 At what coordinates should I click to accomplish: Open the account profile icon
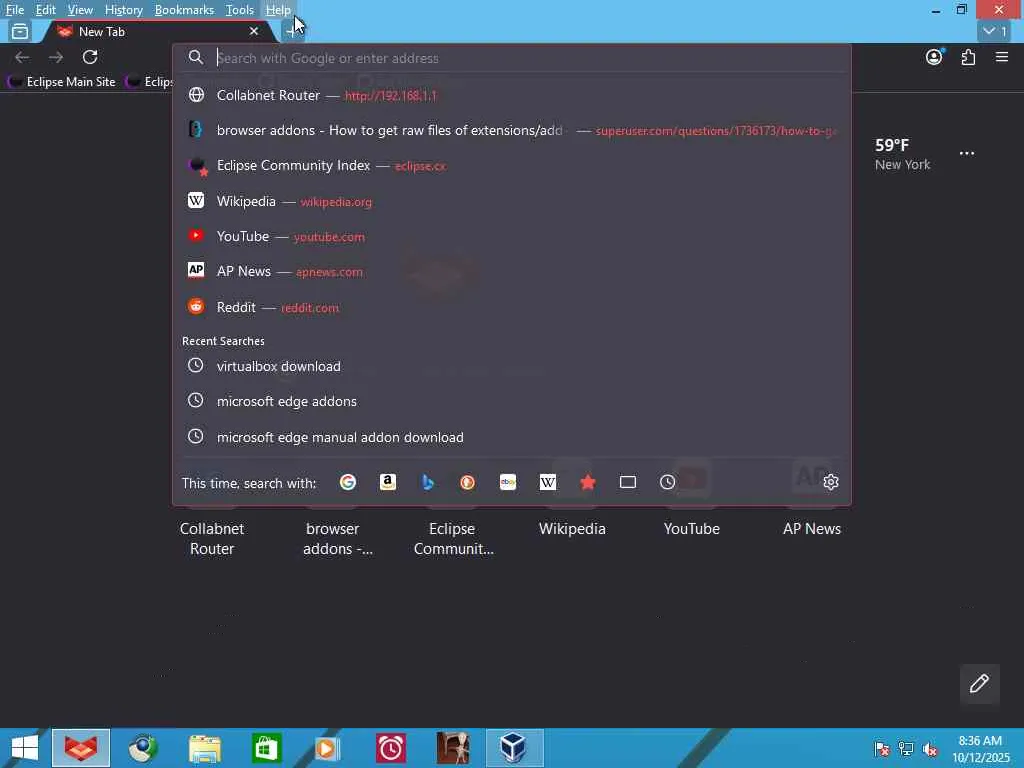935,57
